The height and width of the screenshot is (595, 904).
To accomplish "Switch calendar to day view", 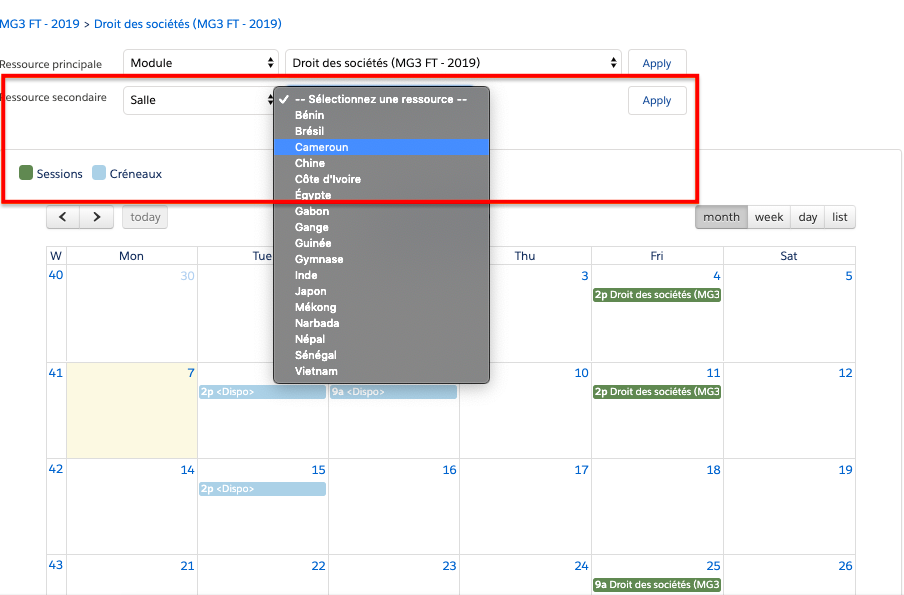I will (807, 217).
